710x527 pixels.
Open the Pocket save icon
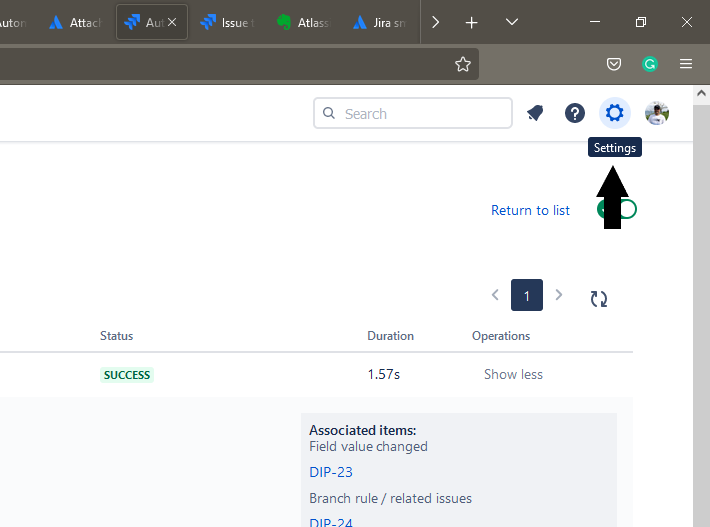614,64
